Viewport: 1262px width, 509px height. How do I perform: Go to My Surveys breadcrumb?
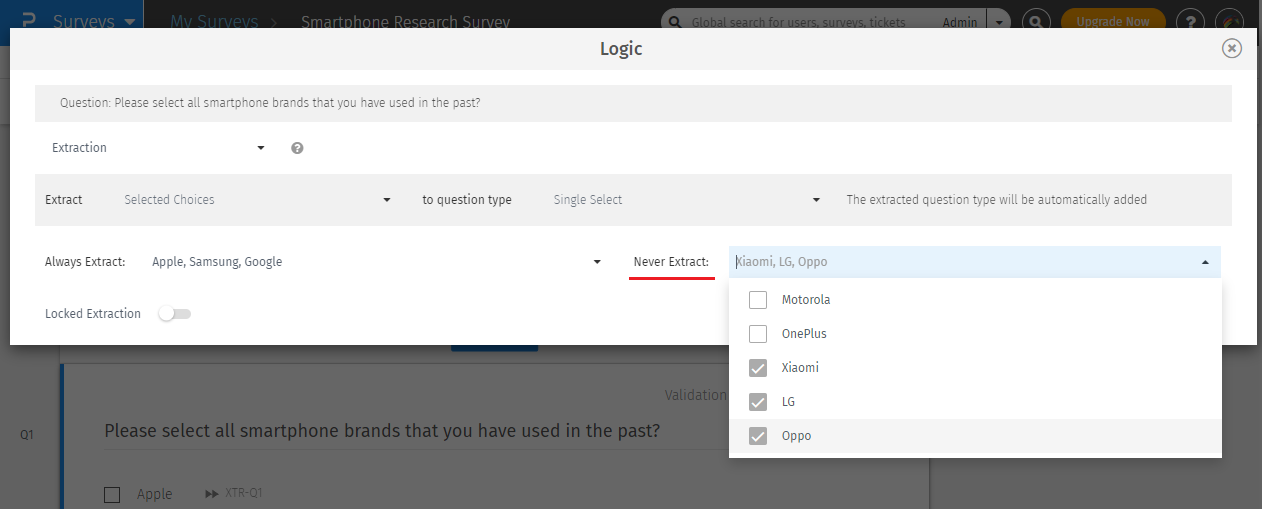[x=214, y=21]
